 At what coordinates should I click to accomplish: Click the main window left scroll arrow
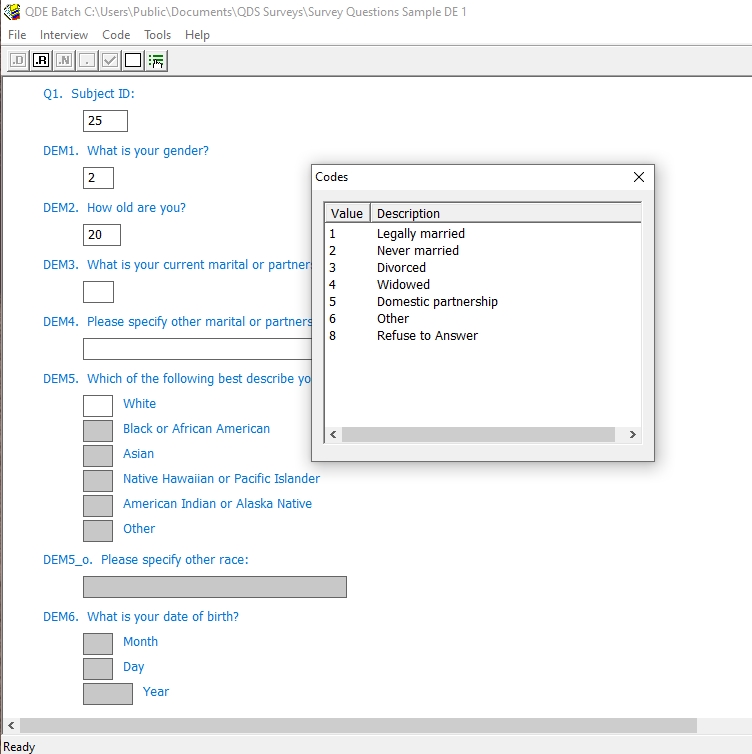click(11, 725)
